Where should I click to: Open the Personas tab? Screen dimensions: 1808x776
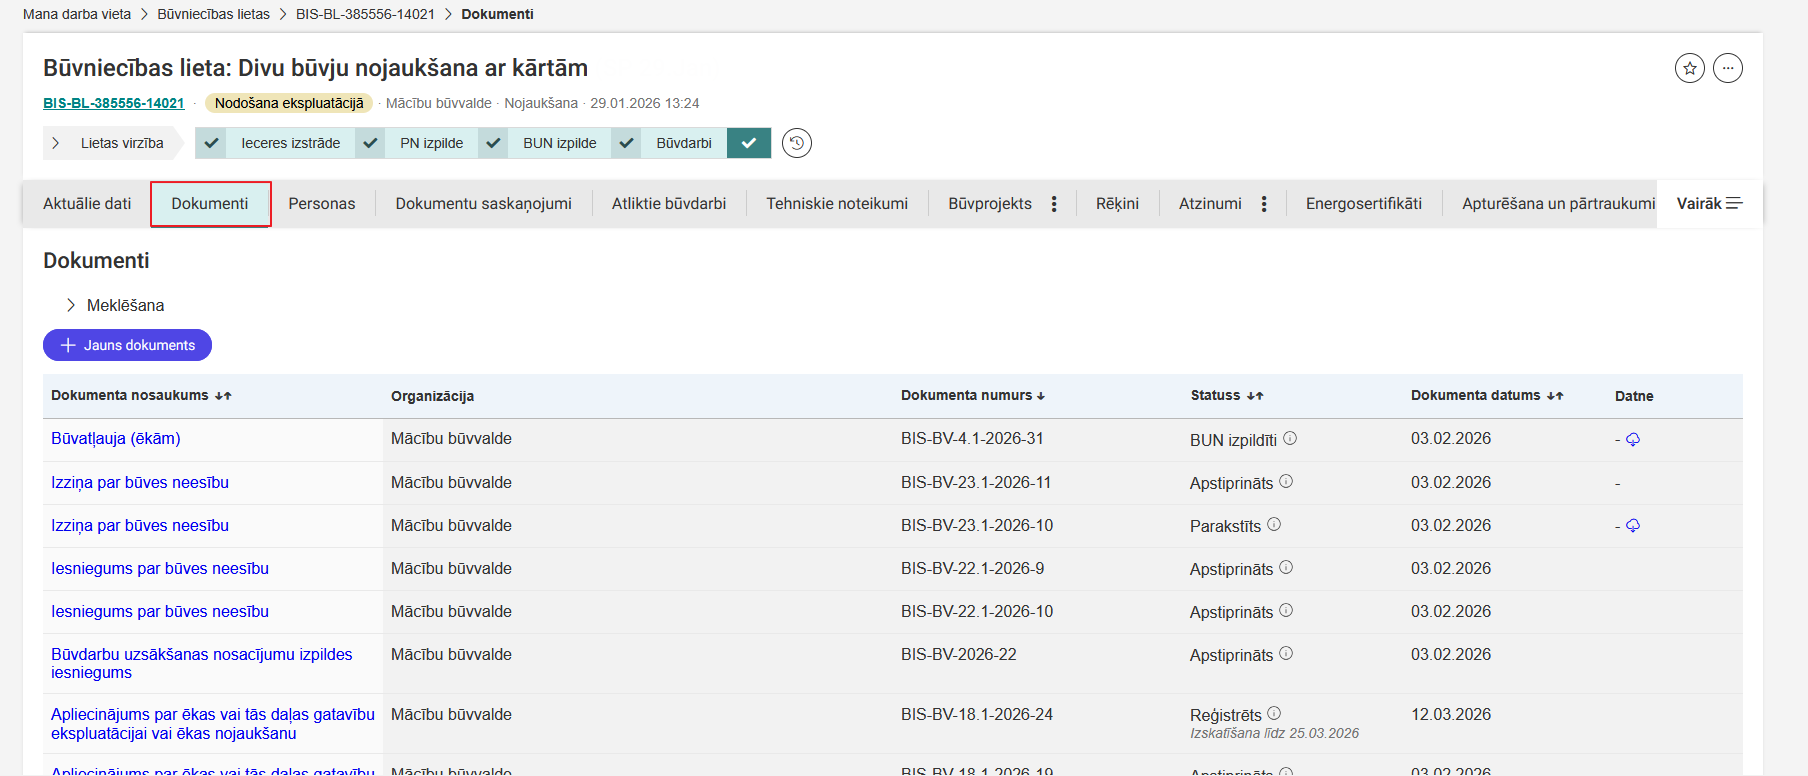coord(322,204)
